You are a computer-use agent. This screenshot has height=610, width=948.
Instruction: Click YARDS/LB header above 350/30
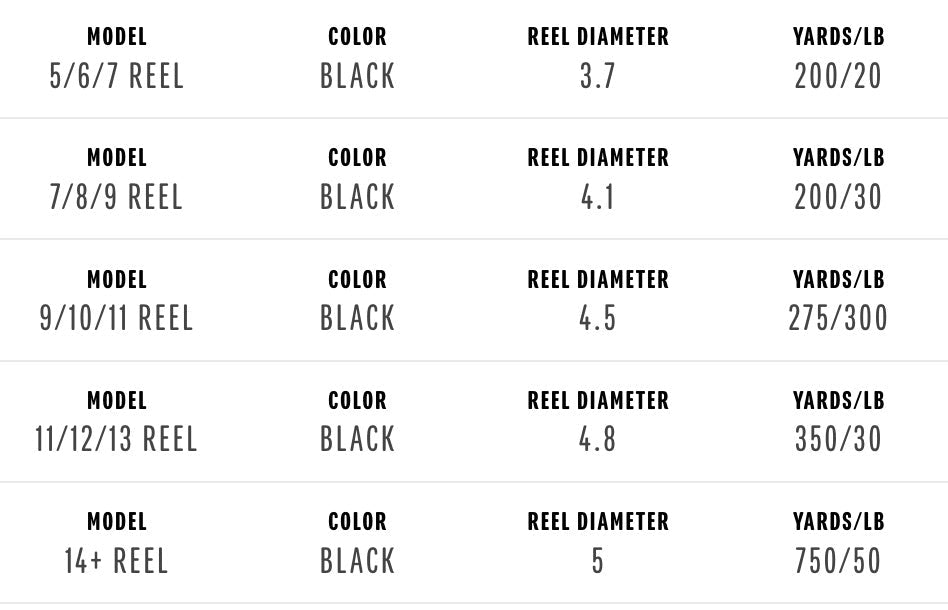pos(838,401)
